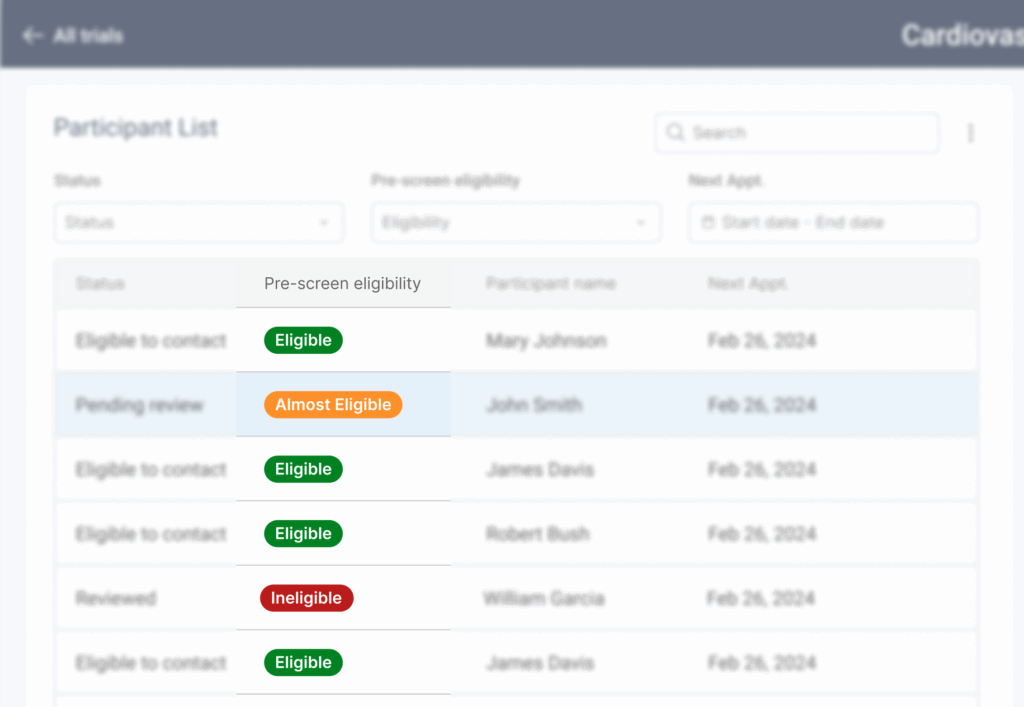Click the orange Almost Eligible badge
Image resolution: width=1024 pixels, height=707 pixels.
click(x=333, y=405)
